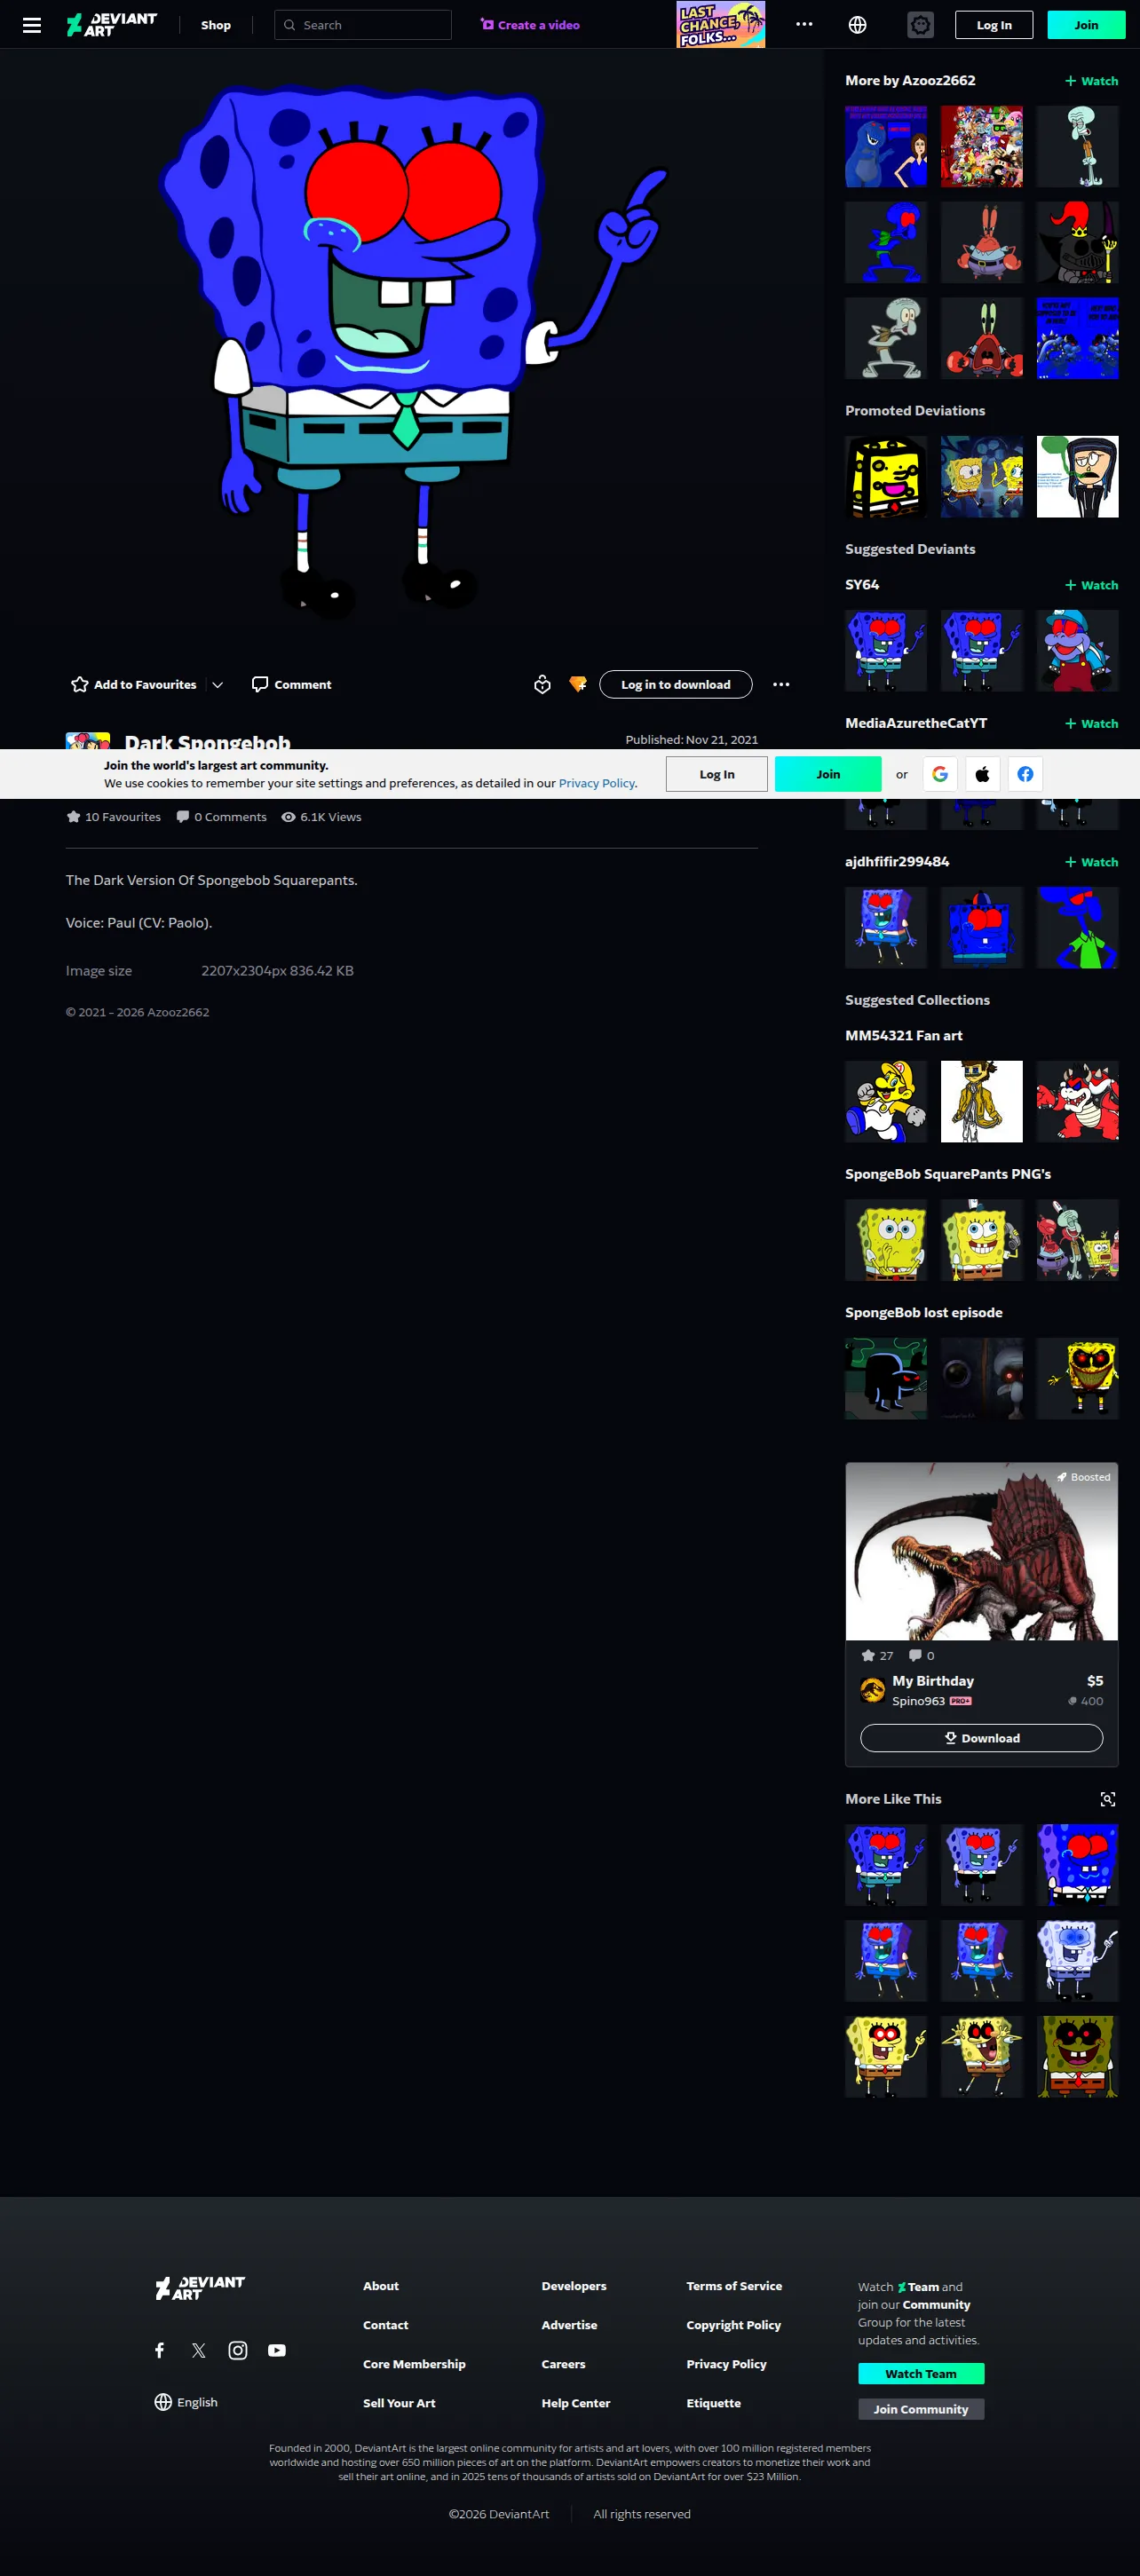Sign in with Google icon
Screen dimensions: 1140x2576
point(940,774)
